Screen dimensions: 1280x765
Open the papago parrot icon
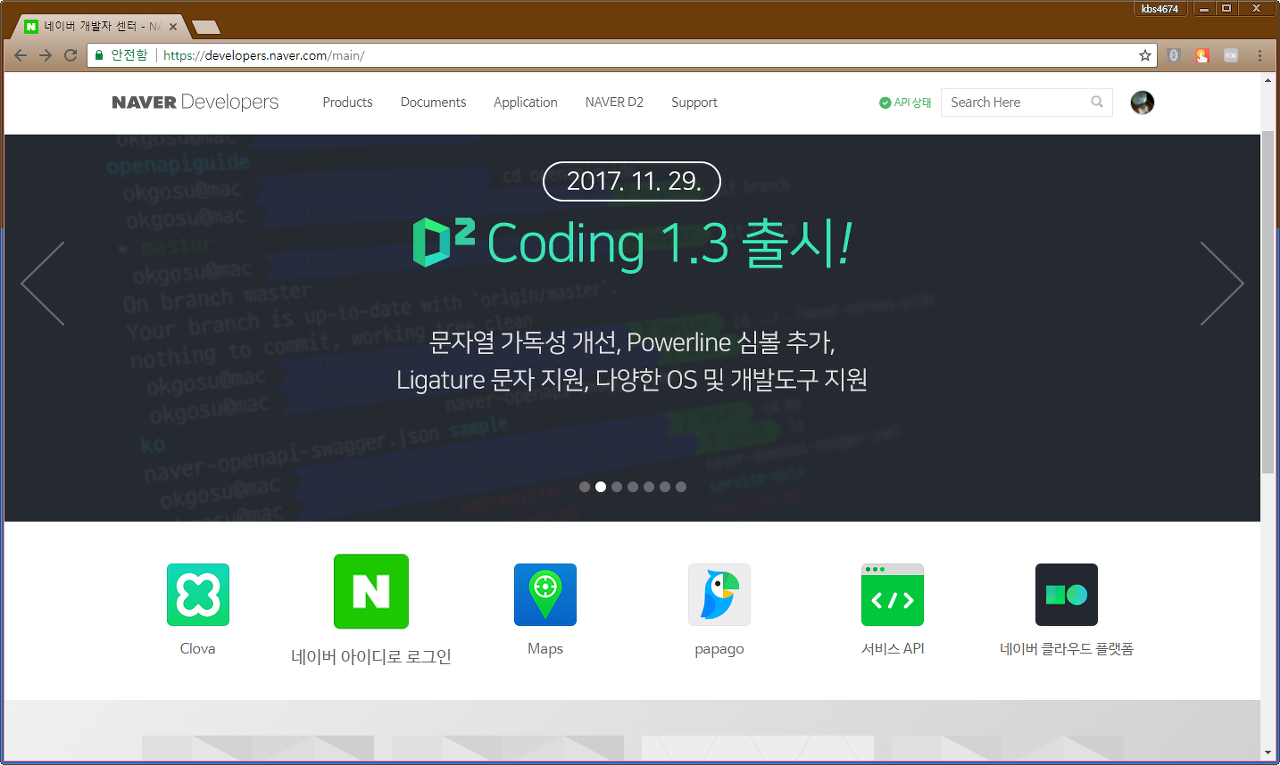[719, 595]
